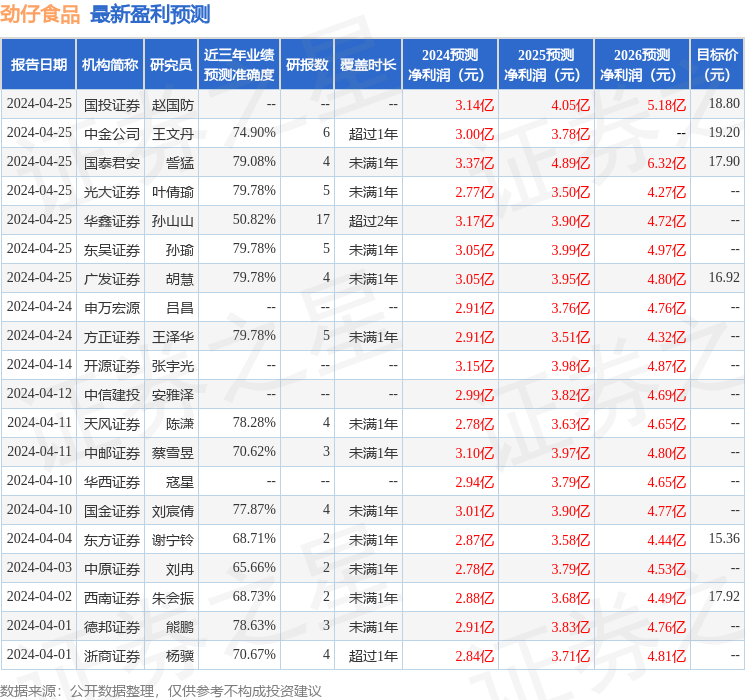The height and width of the screenshot is (700, 745).
Task: Select institution name 中原证券
Action: coord(112,569)
